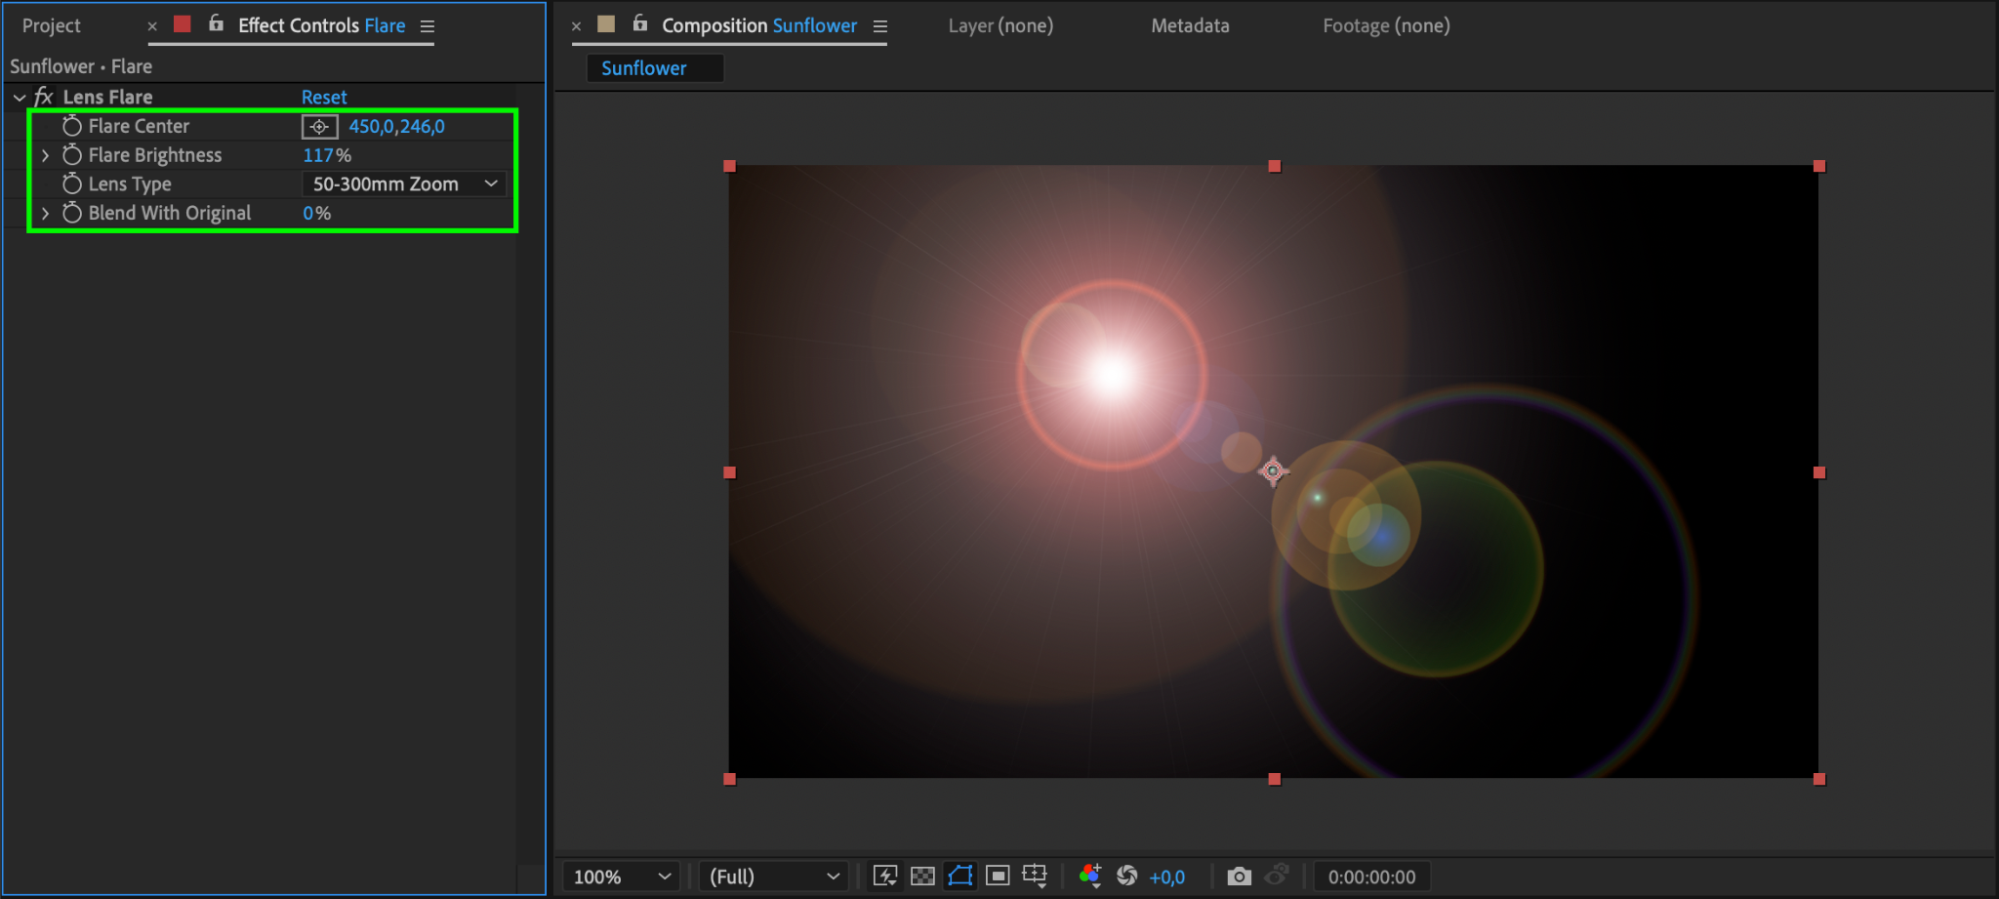Click the Flare Center crosshair picker
1999x899 pixels.
[319, 126]
